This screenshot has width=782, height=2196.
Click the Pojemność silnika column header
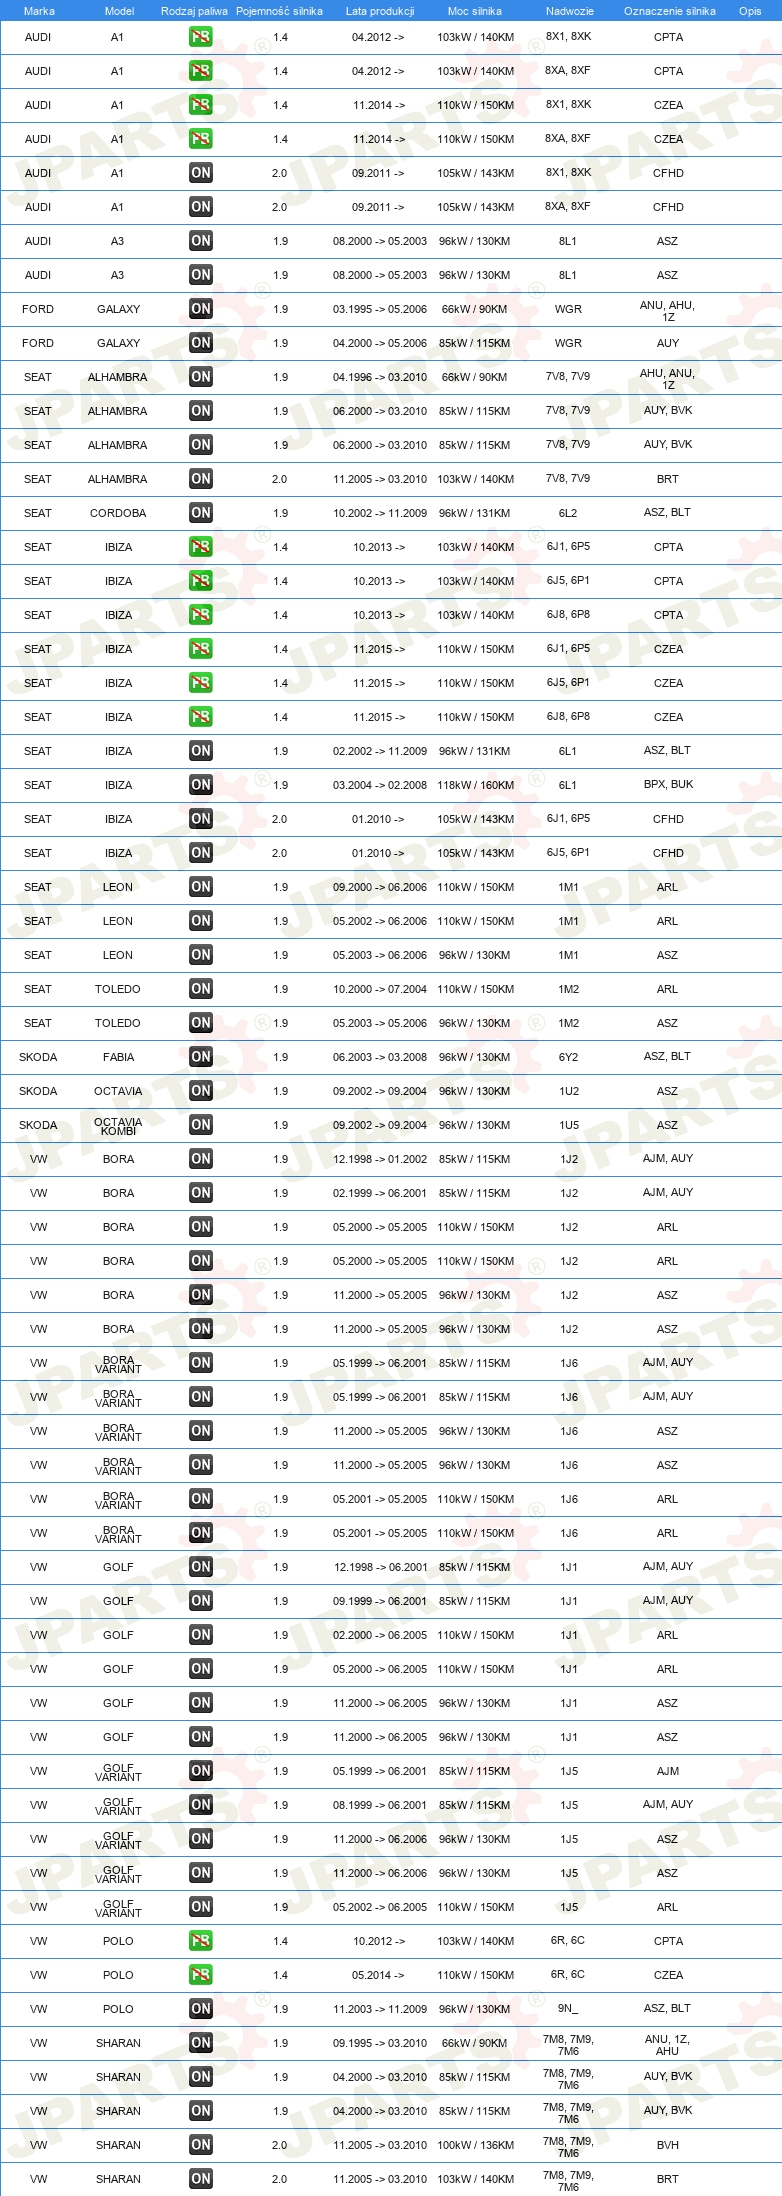279,11
